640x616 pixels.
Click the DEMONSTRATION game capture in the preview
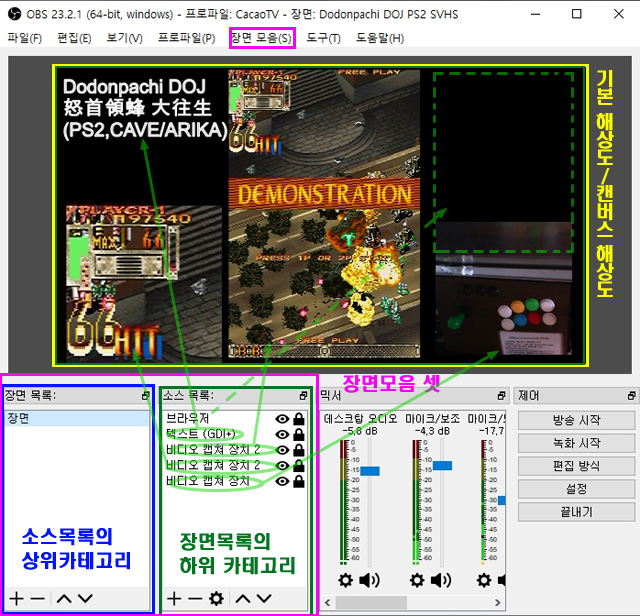click(x=324, y=213)
